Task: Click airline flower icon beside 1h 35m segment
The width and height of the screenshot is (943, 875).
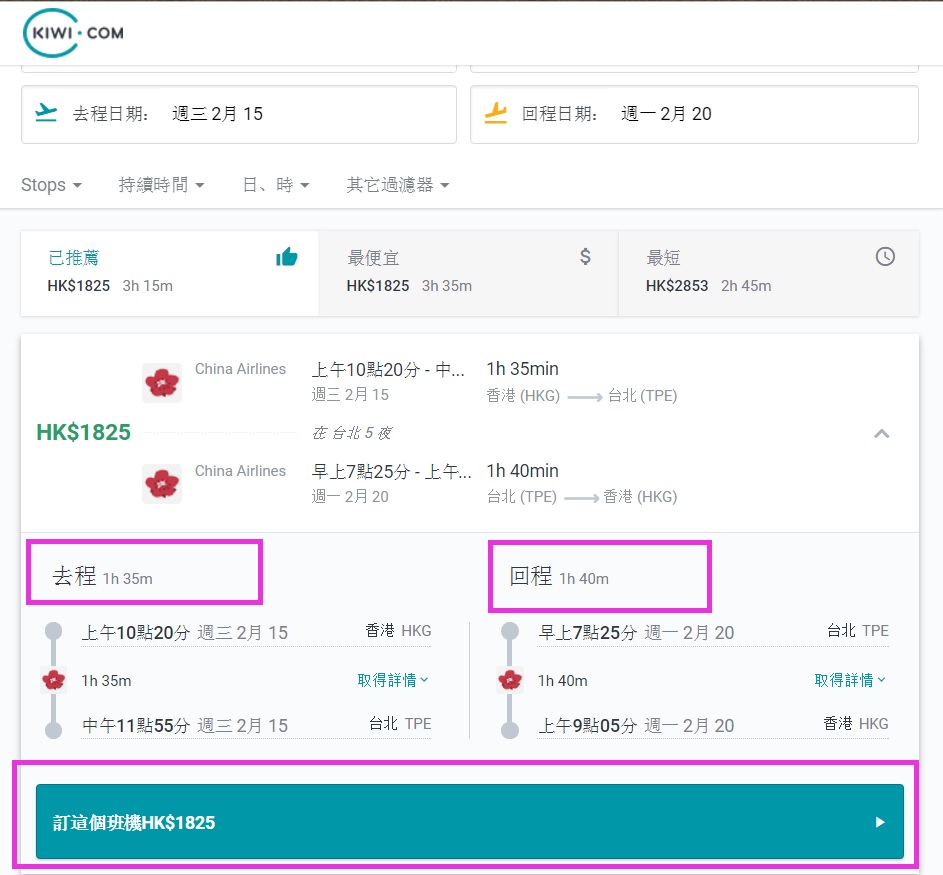Action: pos(54,680)
